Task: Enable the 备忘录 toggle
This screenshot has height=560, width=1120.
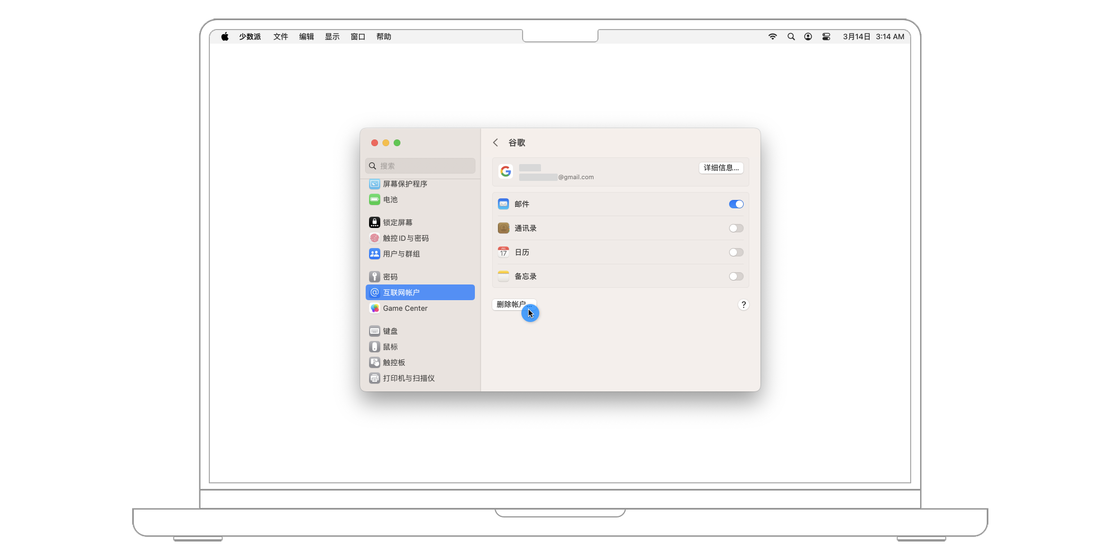Action: coord(736,276)
